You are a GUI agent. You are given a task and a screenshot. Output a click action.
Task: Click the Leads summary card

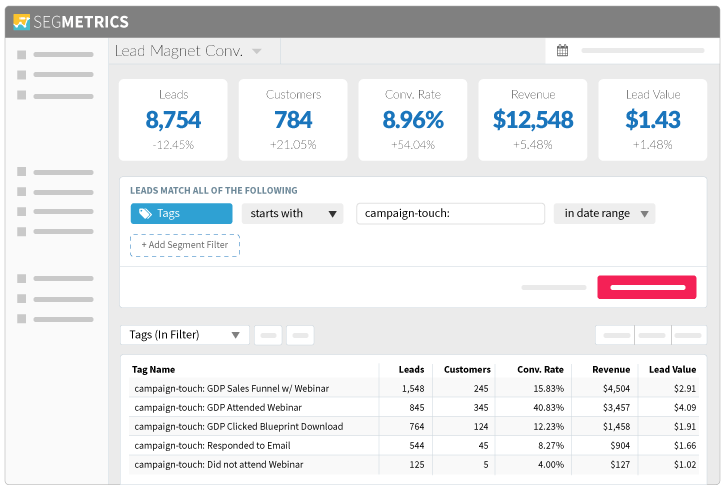(x=173, y=120)
